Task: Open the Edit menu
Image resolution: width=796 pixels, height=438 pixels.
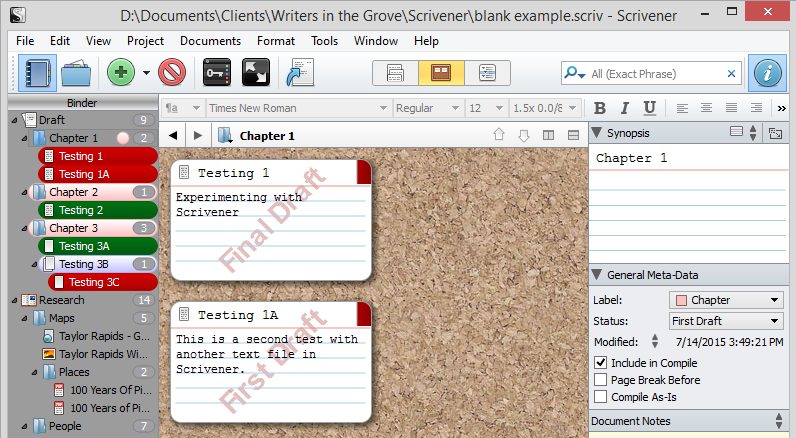Action: (x=59, y=41)
